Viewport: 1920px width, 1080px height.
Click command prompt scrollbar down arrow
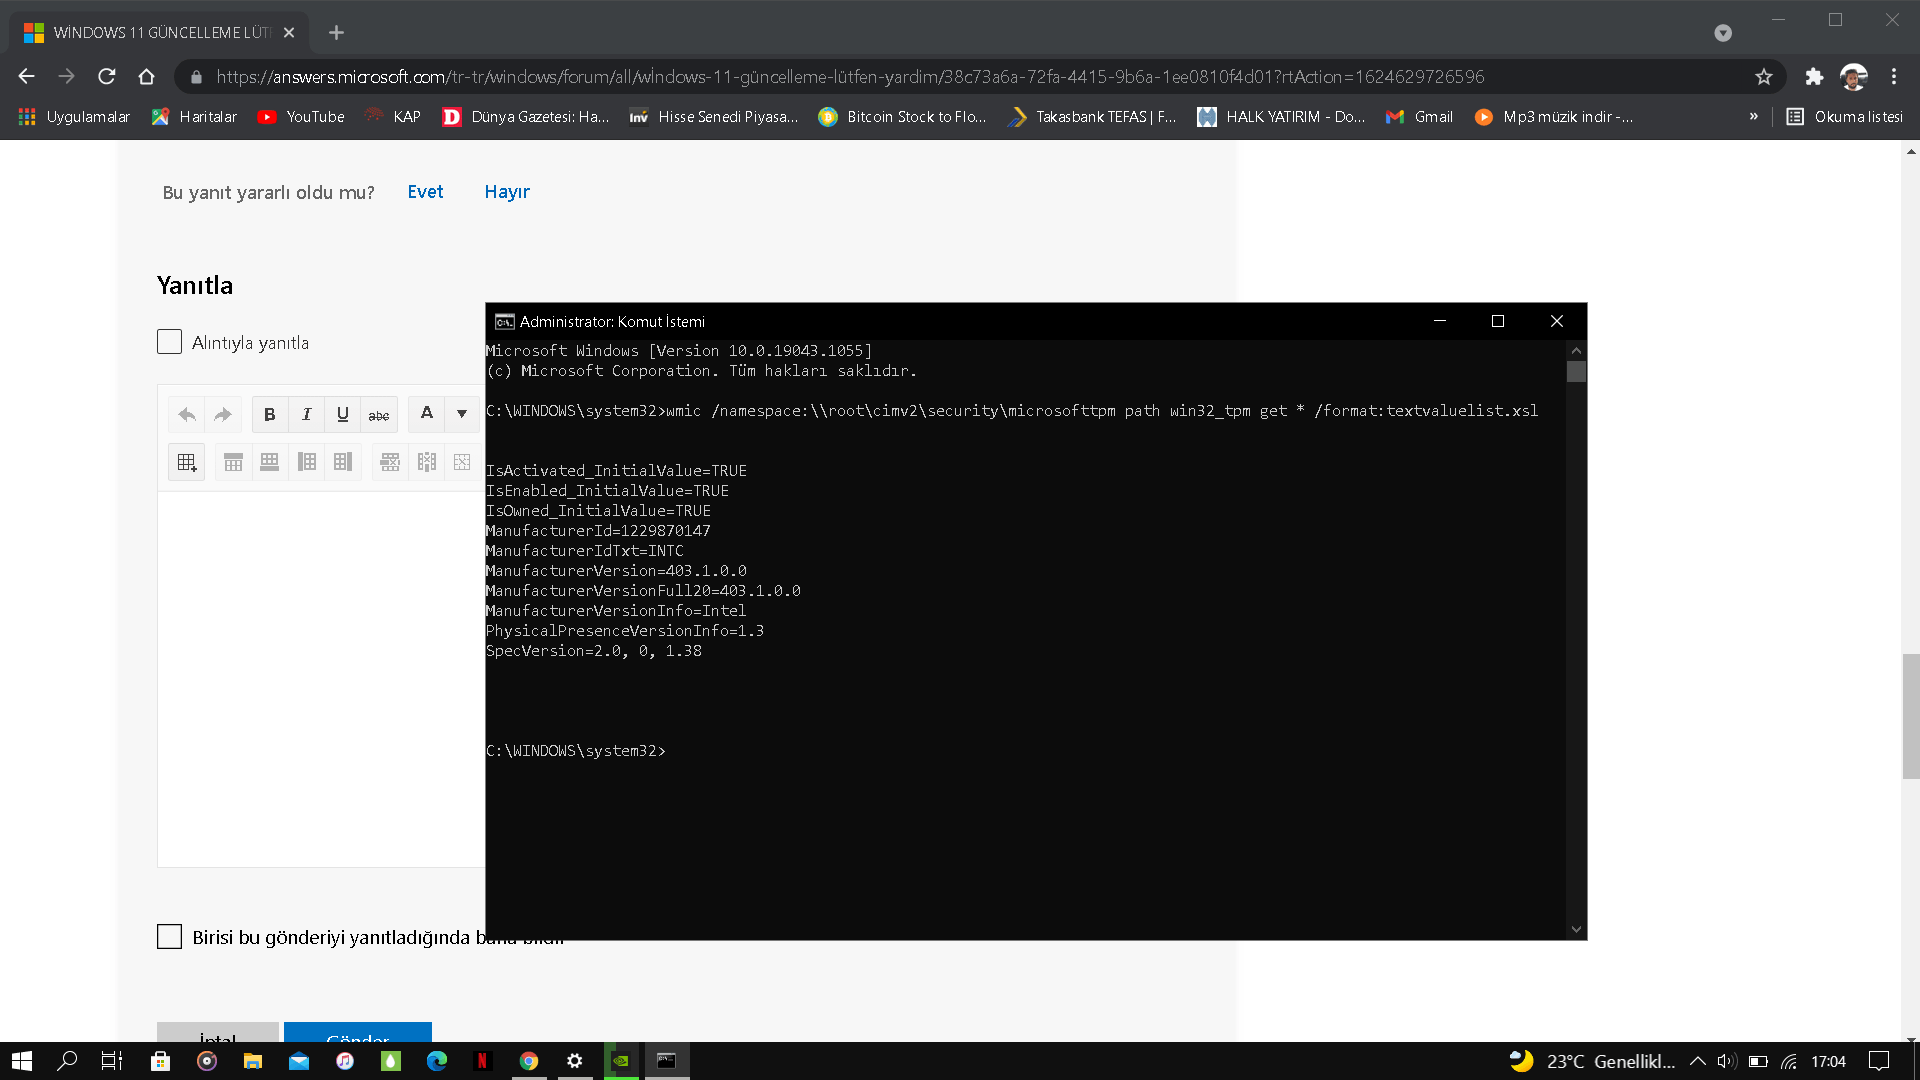(x=1577, y=929)
